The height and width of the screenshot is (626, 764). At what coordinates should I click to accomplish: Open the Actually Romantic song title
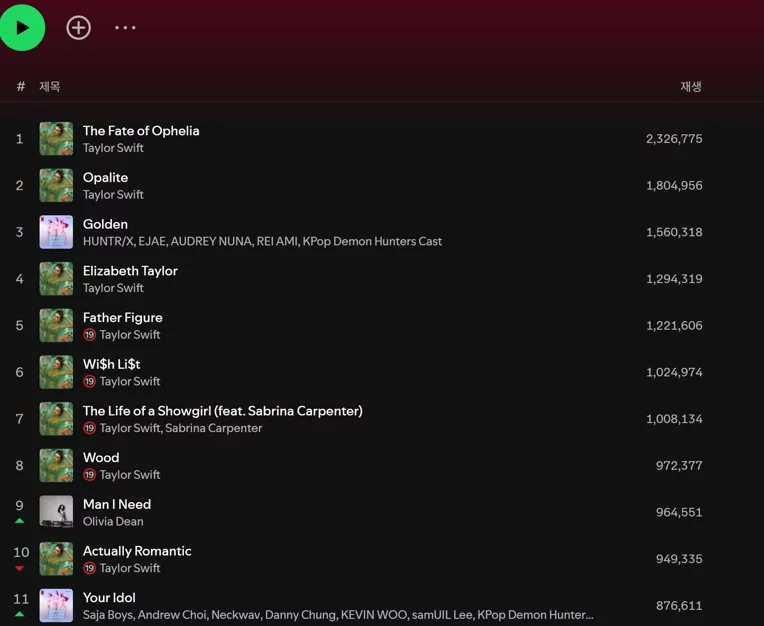(x=137, y=551)
